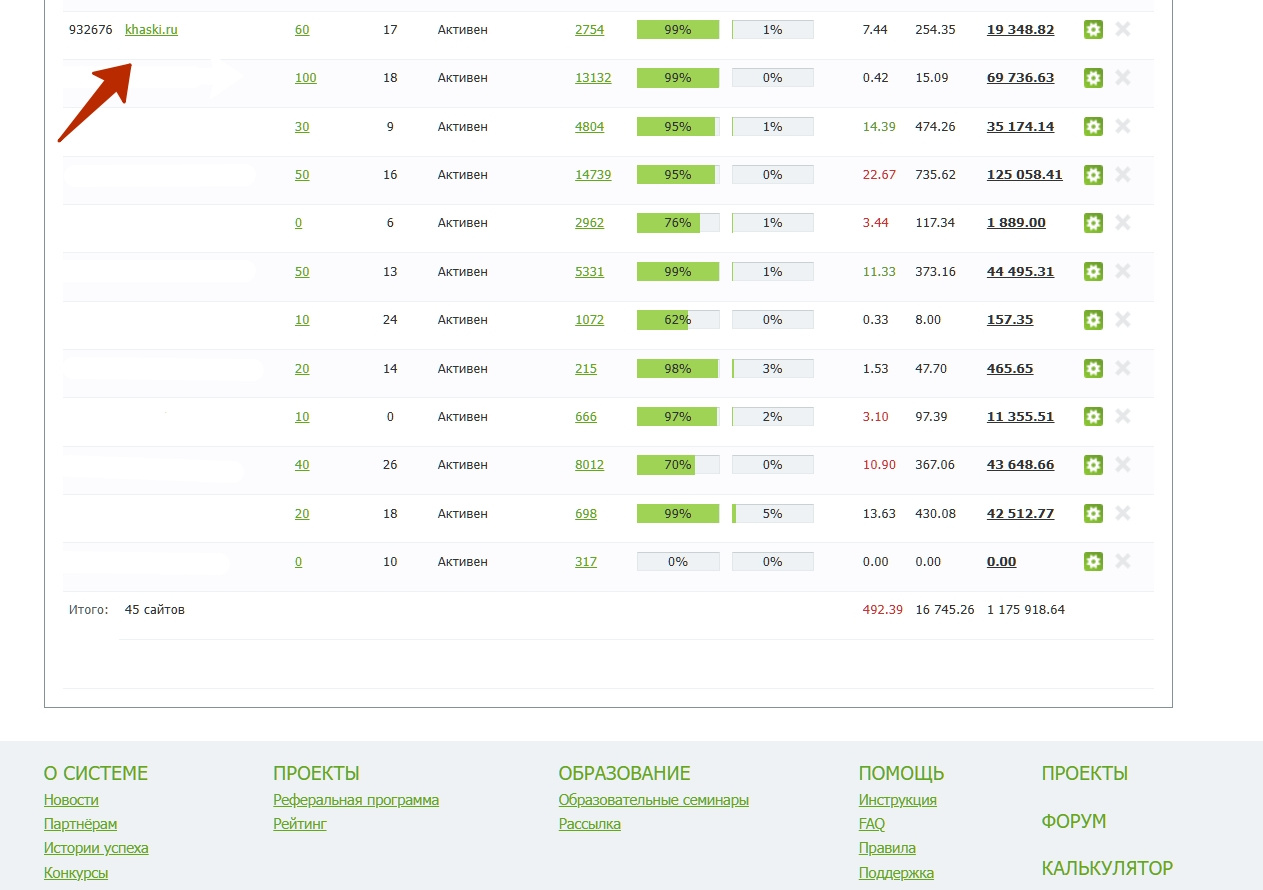Open the 14739 count link

pyautogui.click(x=593, y=175)
